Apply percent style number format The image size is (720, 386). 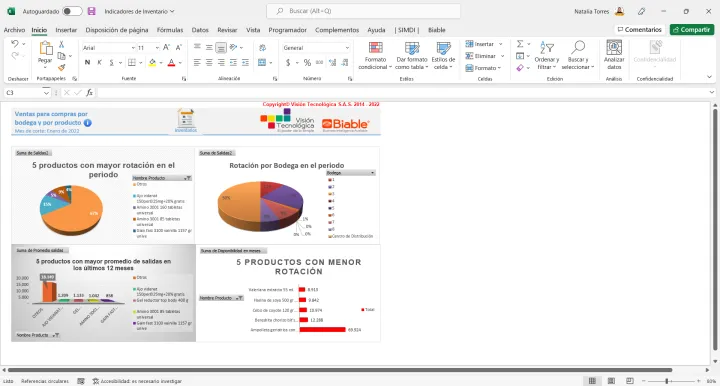[x=307, y=62]
